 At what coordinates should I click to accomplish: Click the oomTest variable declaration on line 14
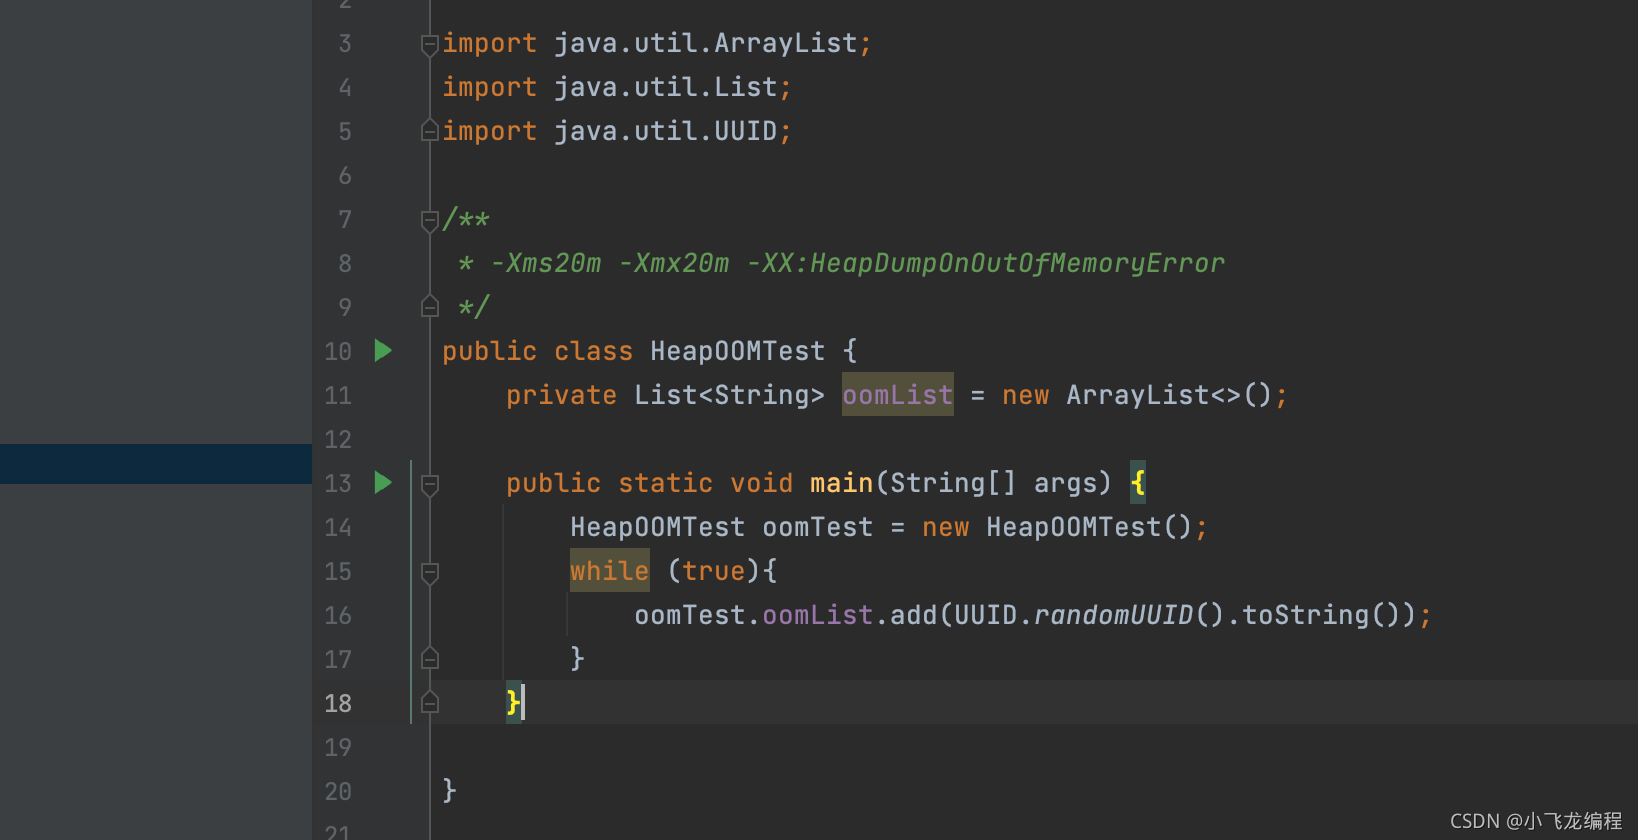(818, 527)
